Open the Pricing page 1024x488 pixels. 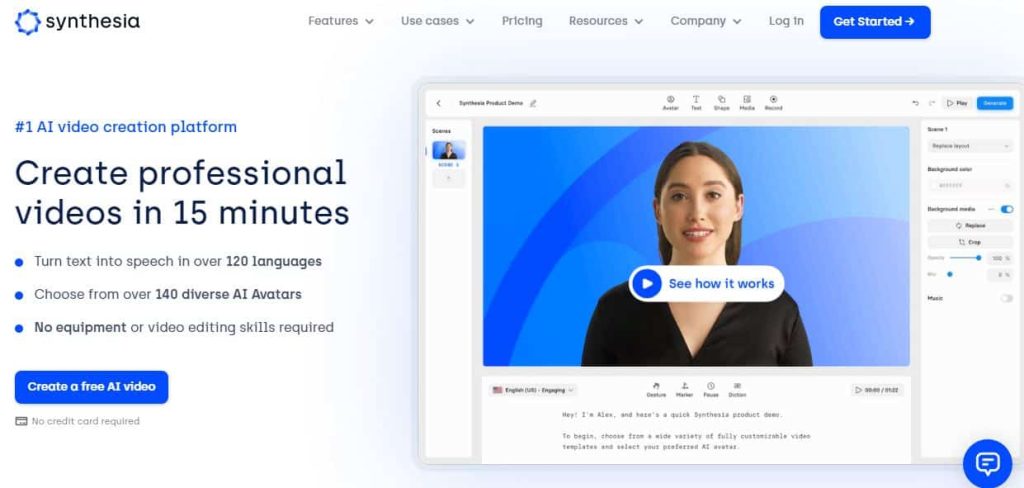pyautogui.click(x=522, y=21)
